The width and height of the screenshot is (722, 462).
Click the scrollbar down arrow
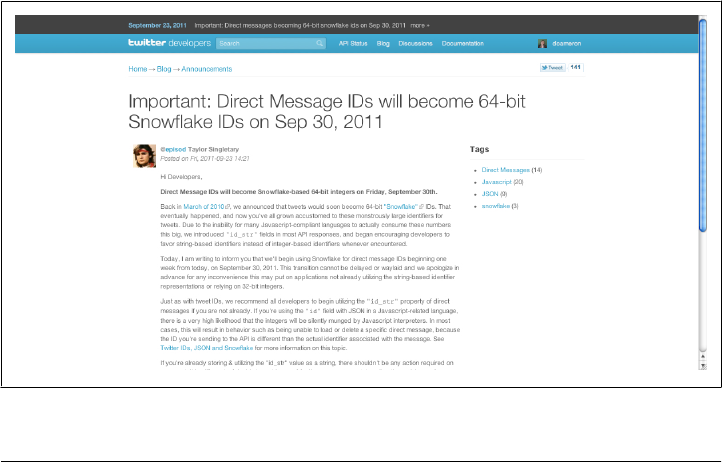pyautogui.click(x=703, y=366)
